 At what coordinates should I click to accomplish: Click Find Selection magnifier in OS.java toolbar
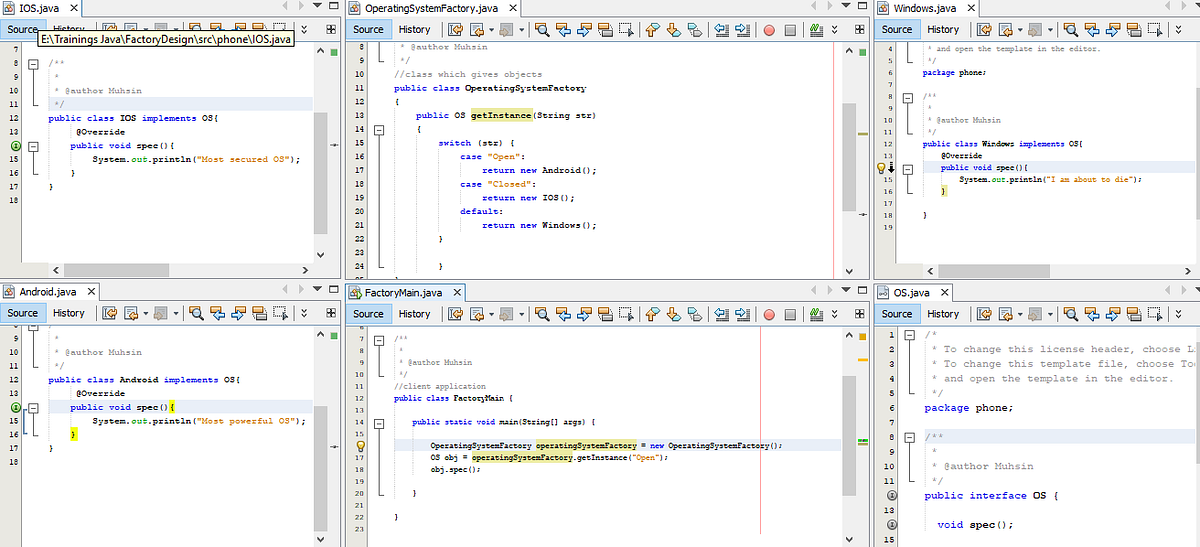1071,313
